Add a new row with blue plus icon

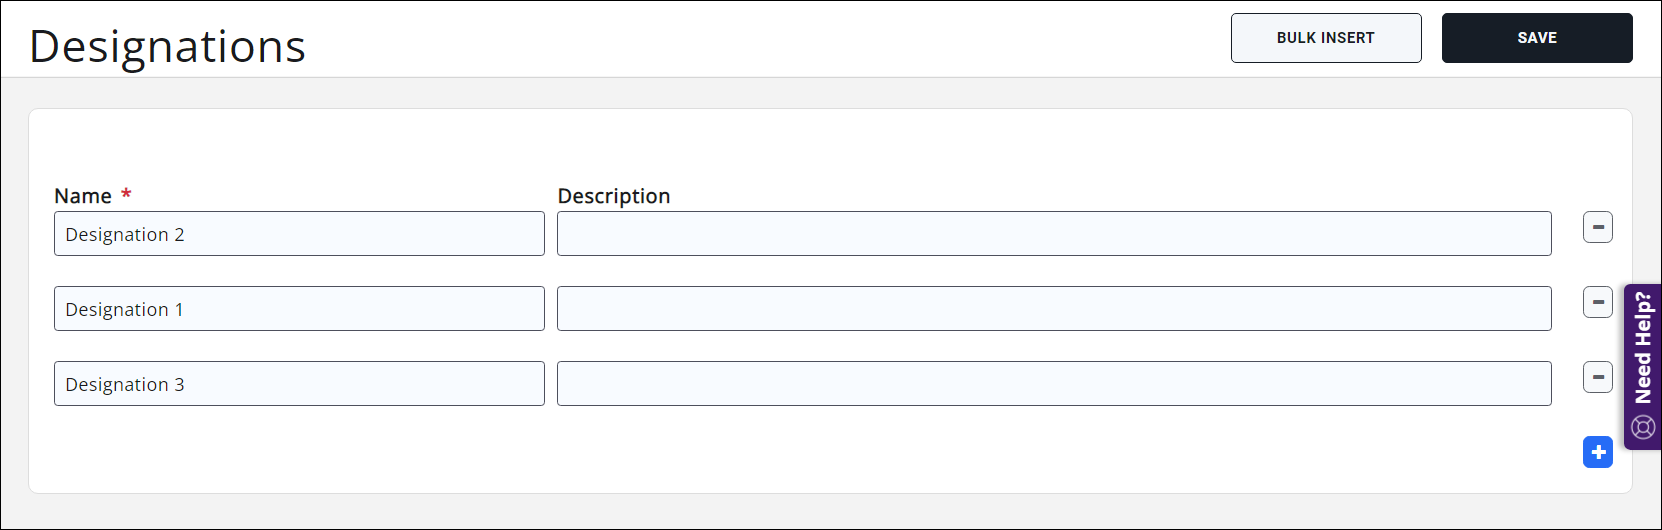point(1597,452)
